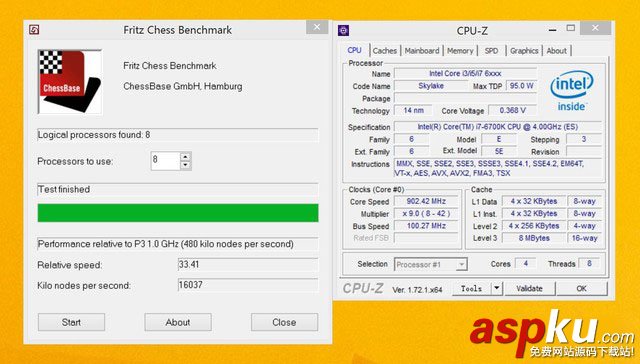Open the Memory tab
Image resolution: width=640 pixels, height=364 pixels.
pos(460,51)
